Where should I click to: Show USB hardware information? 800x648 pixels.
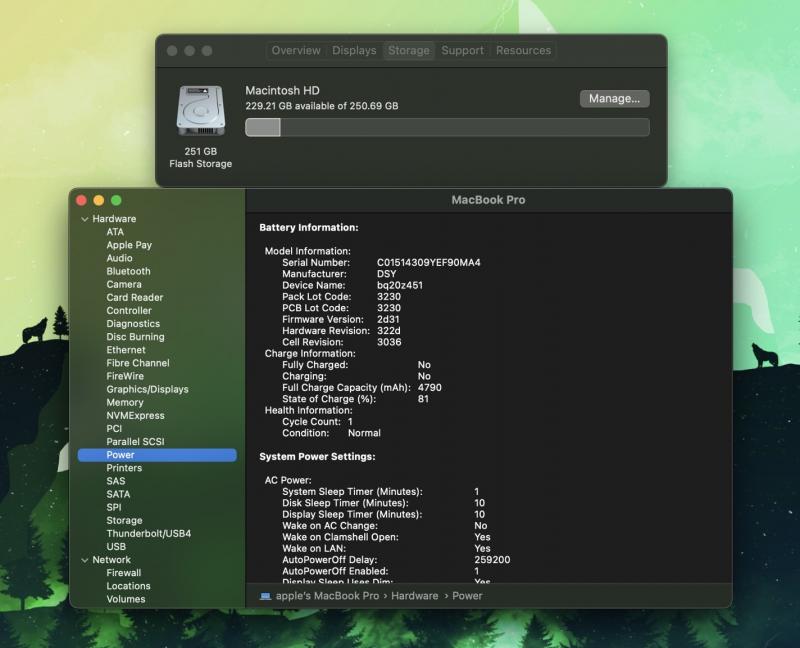116,546
